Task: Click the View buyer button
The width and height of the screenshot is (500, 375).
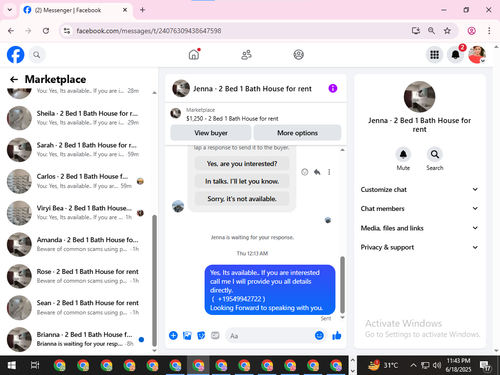Action: [x=211, y=133]
